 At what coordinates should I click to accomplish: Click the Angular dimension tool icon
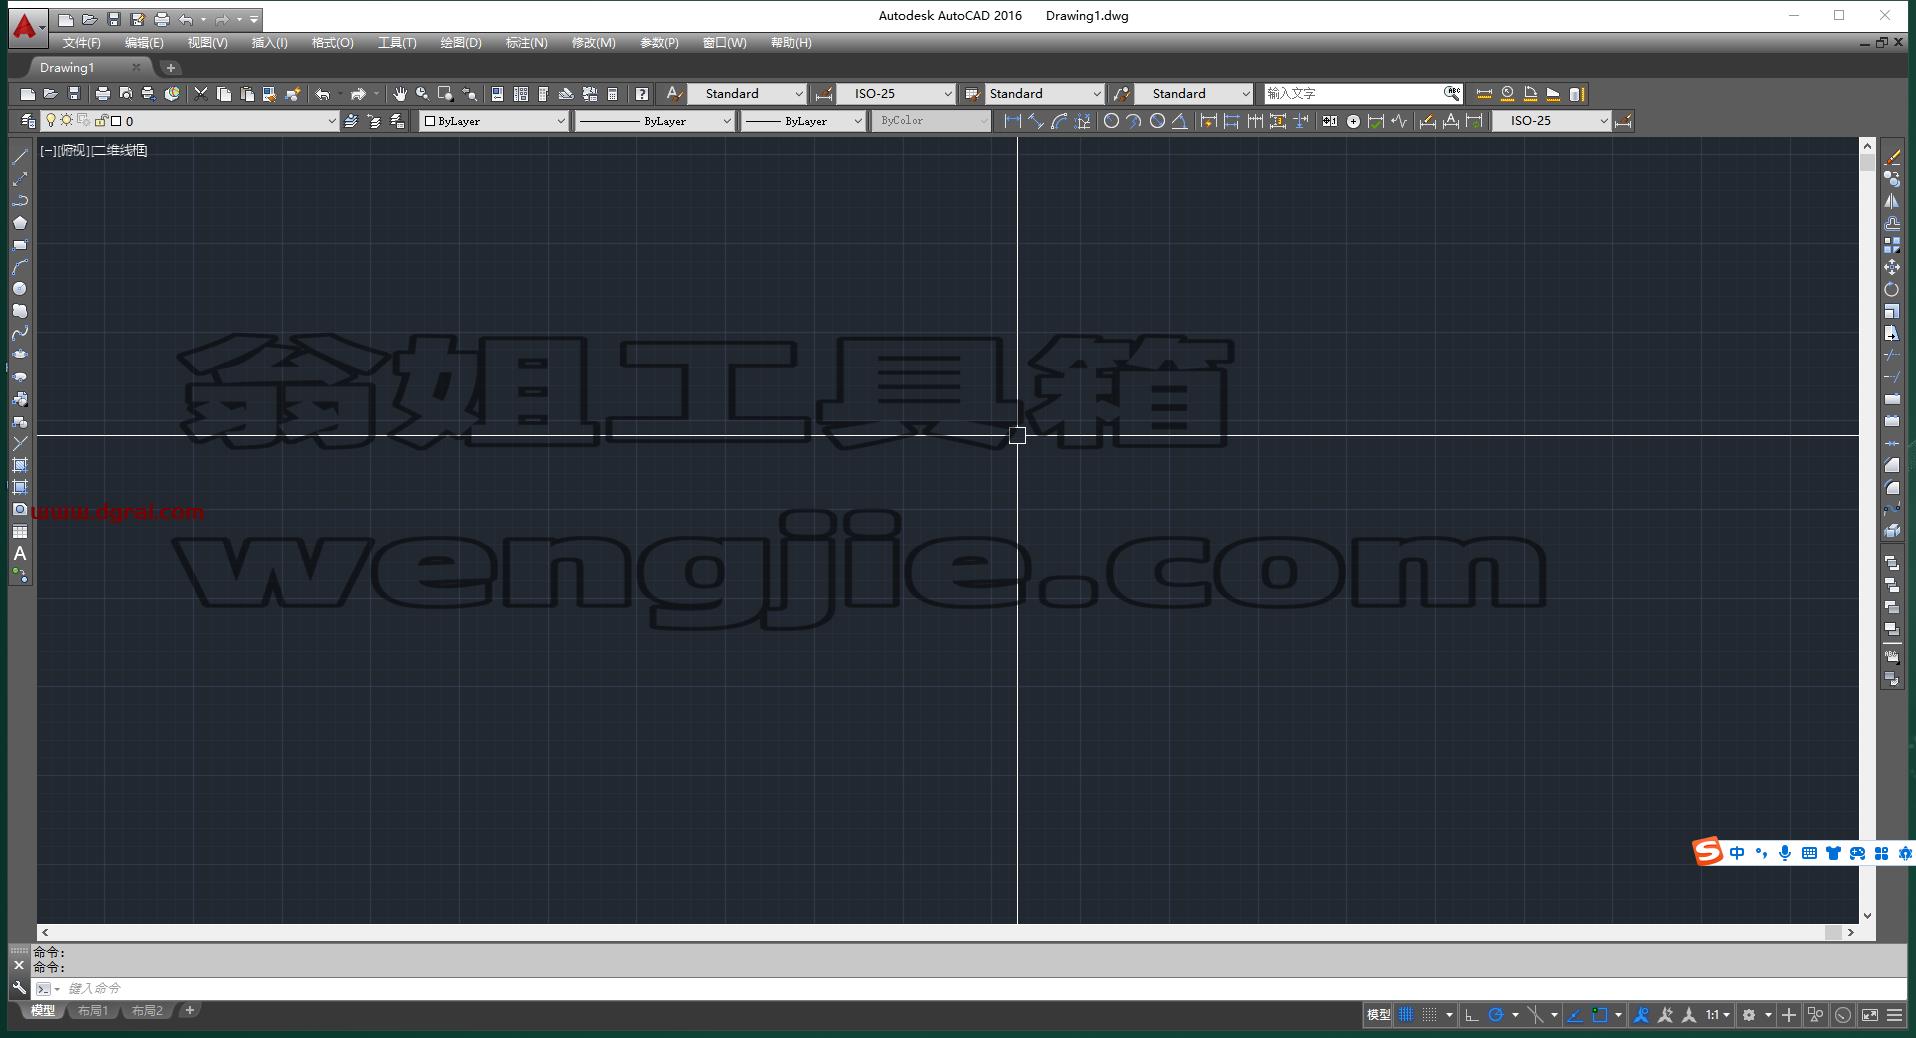[x=1180, y=121]
